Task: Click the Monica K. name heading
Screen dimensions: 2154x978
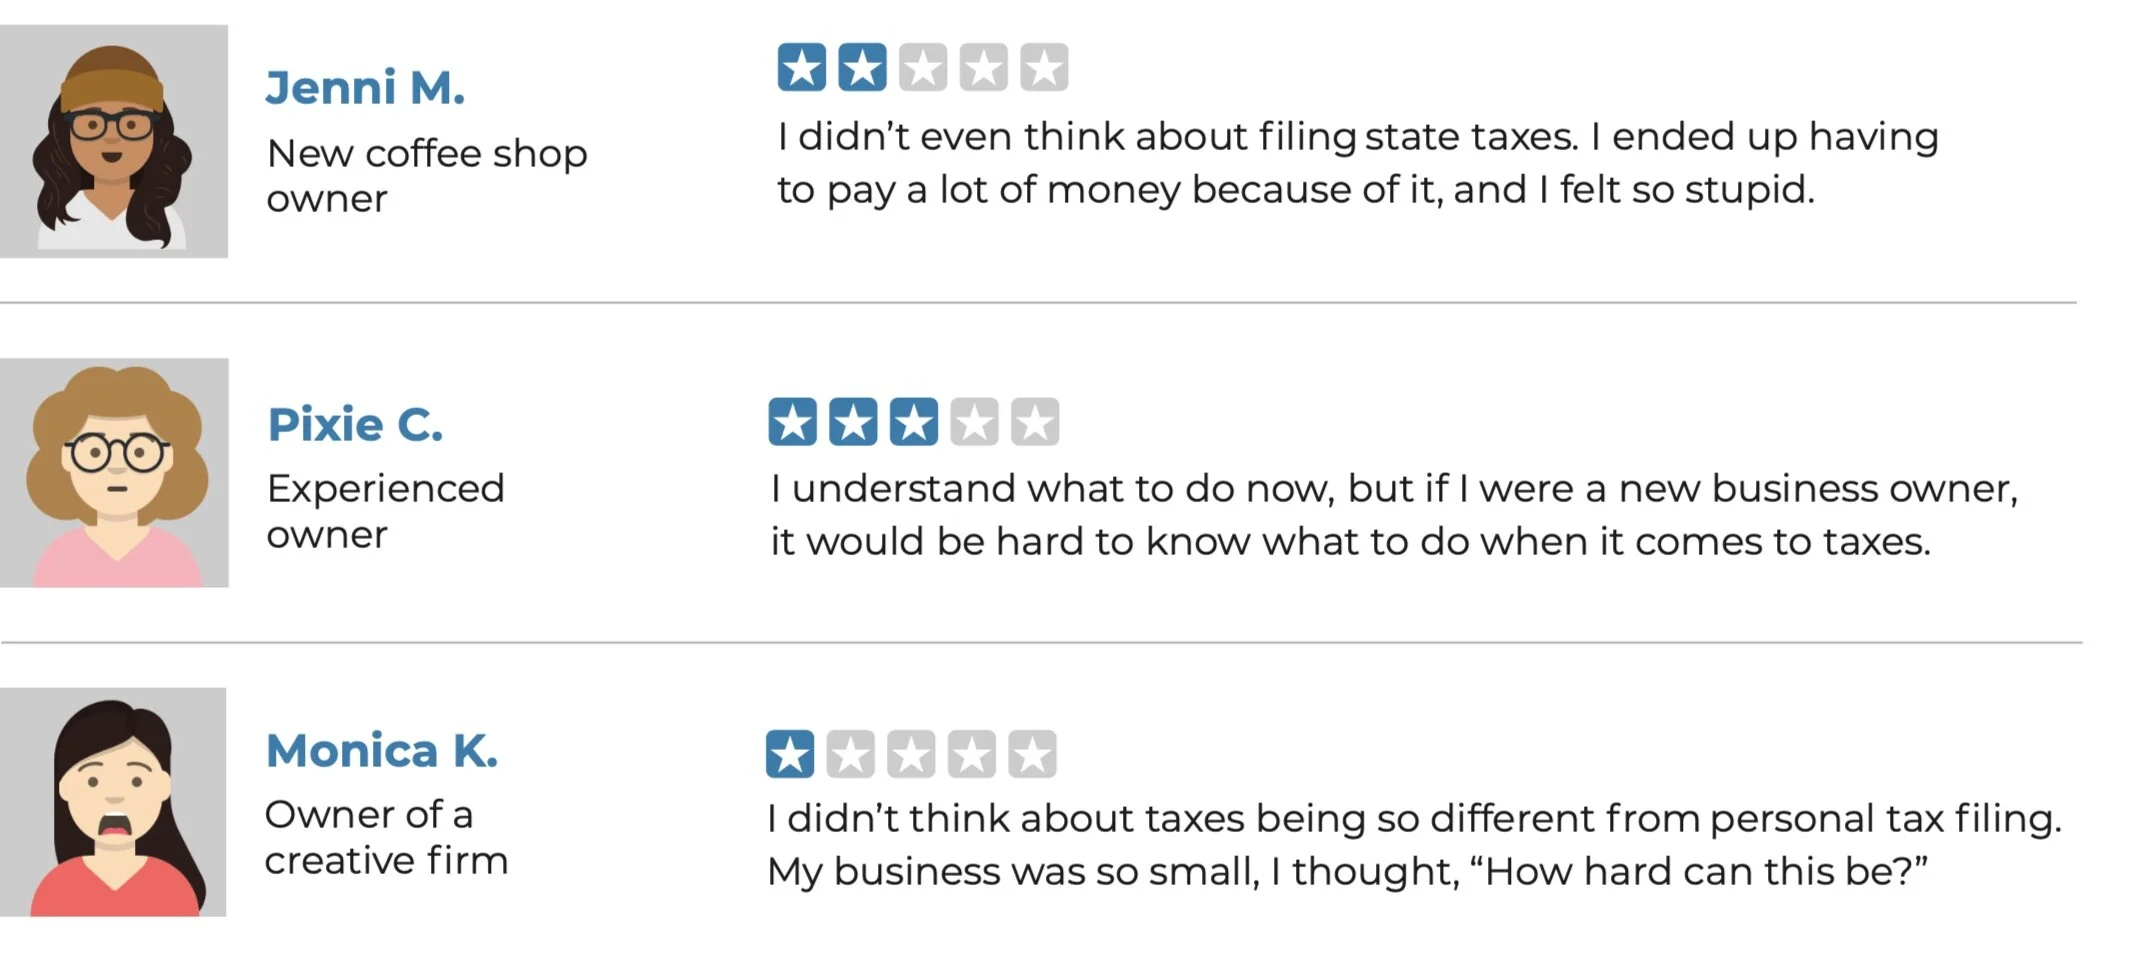Action: tap(382, 751)
